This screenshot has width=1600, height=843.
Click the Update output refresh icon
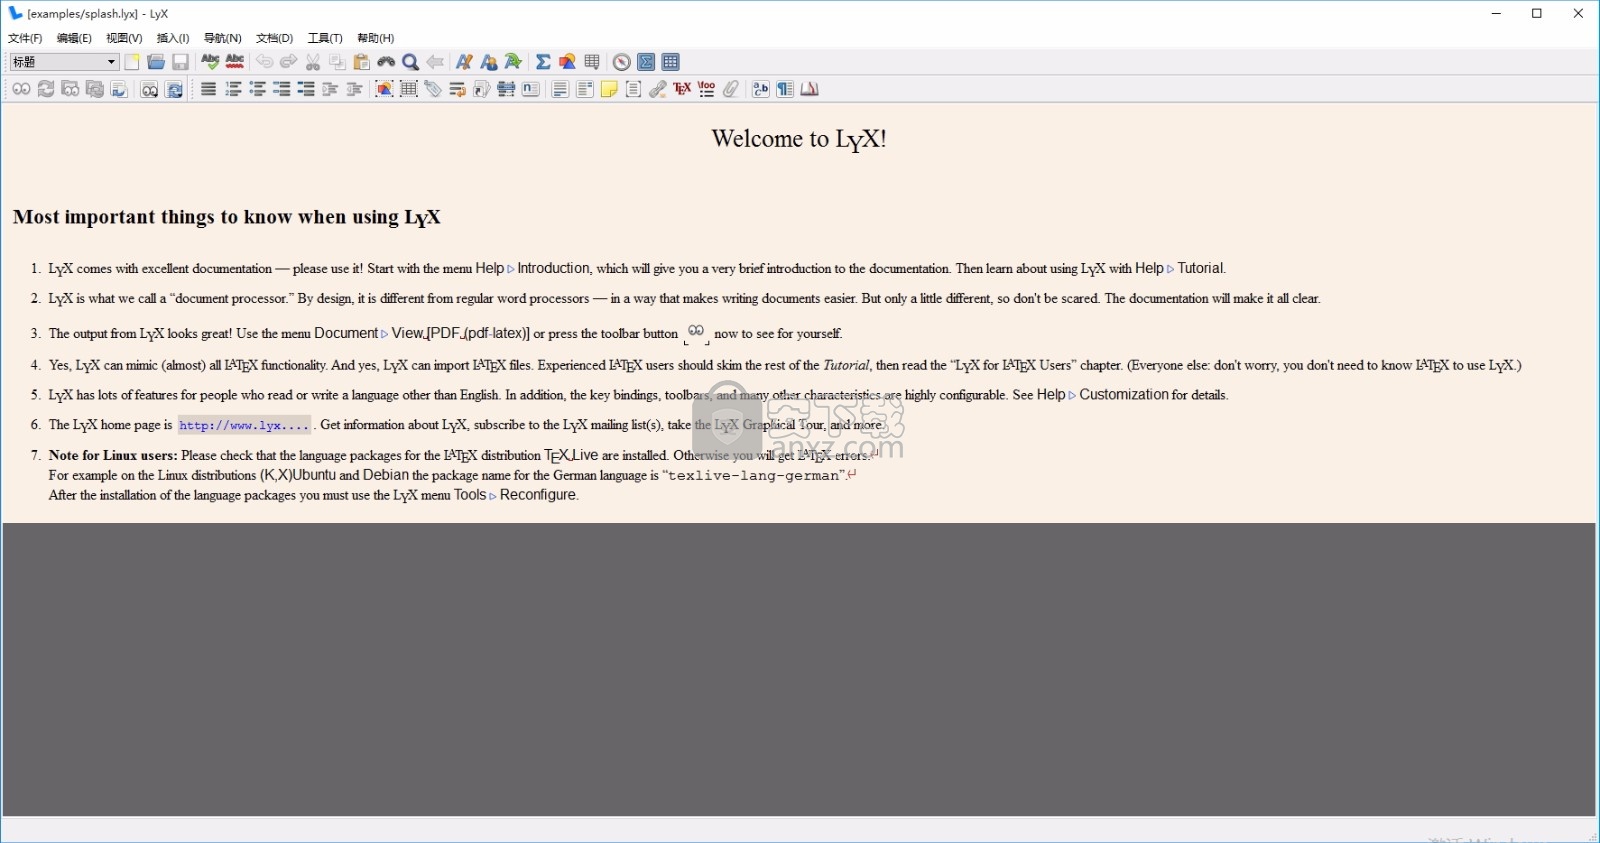(x=46, y=89)
